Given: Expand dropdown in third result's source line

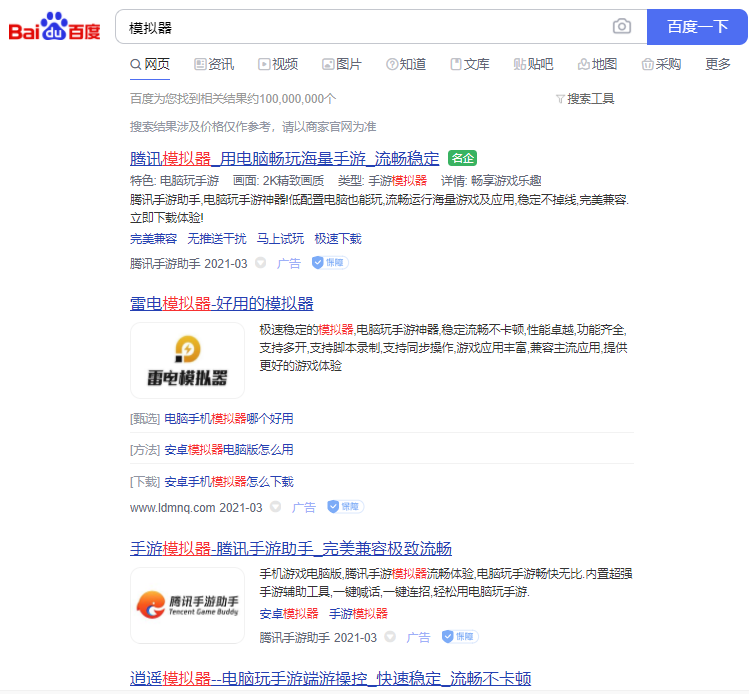Looking at the screenshot, I should point(390,637).
